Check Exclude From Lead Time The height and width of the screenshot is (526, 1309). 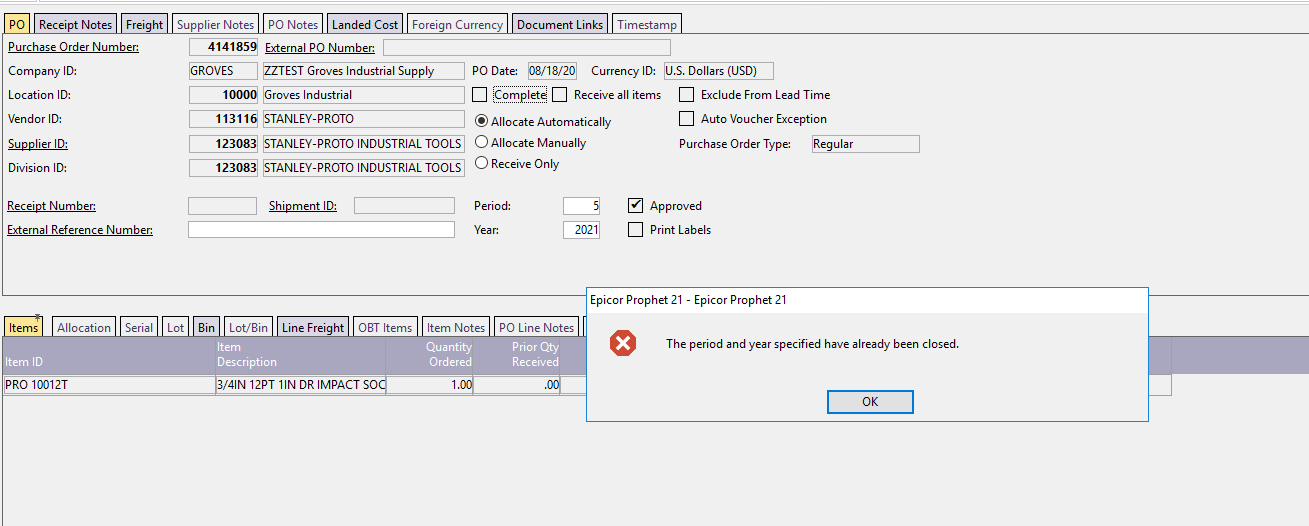[x=687, y=95]
